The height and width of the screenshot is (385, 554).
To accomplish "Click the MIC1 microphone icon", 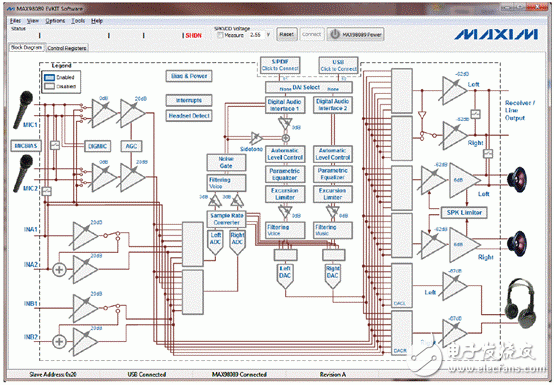I will pyautogui.click(x=24, y=109).
